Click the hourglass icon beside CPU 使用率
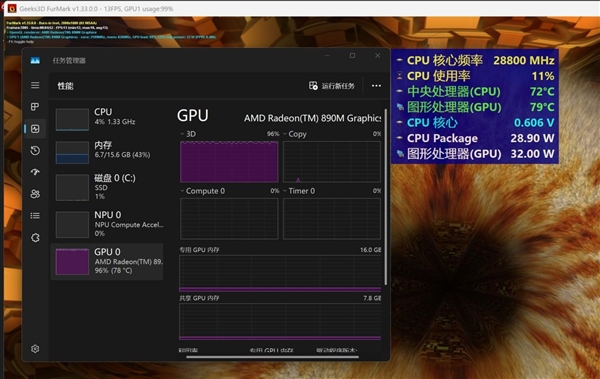 tap(399, 76)
